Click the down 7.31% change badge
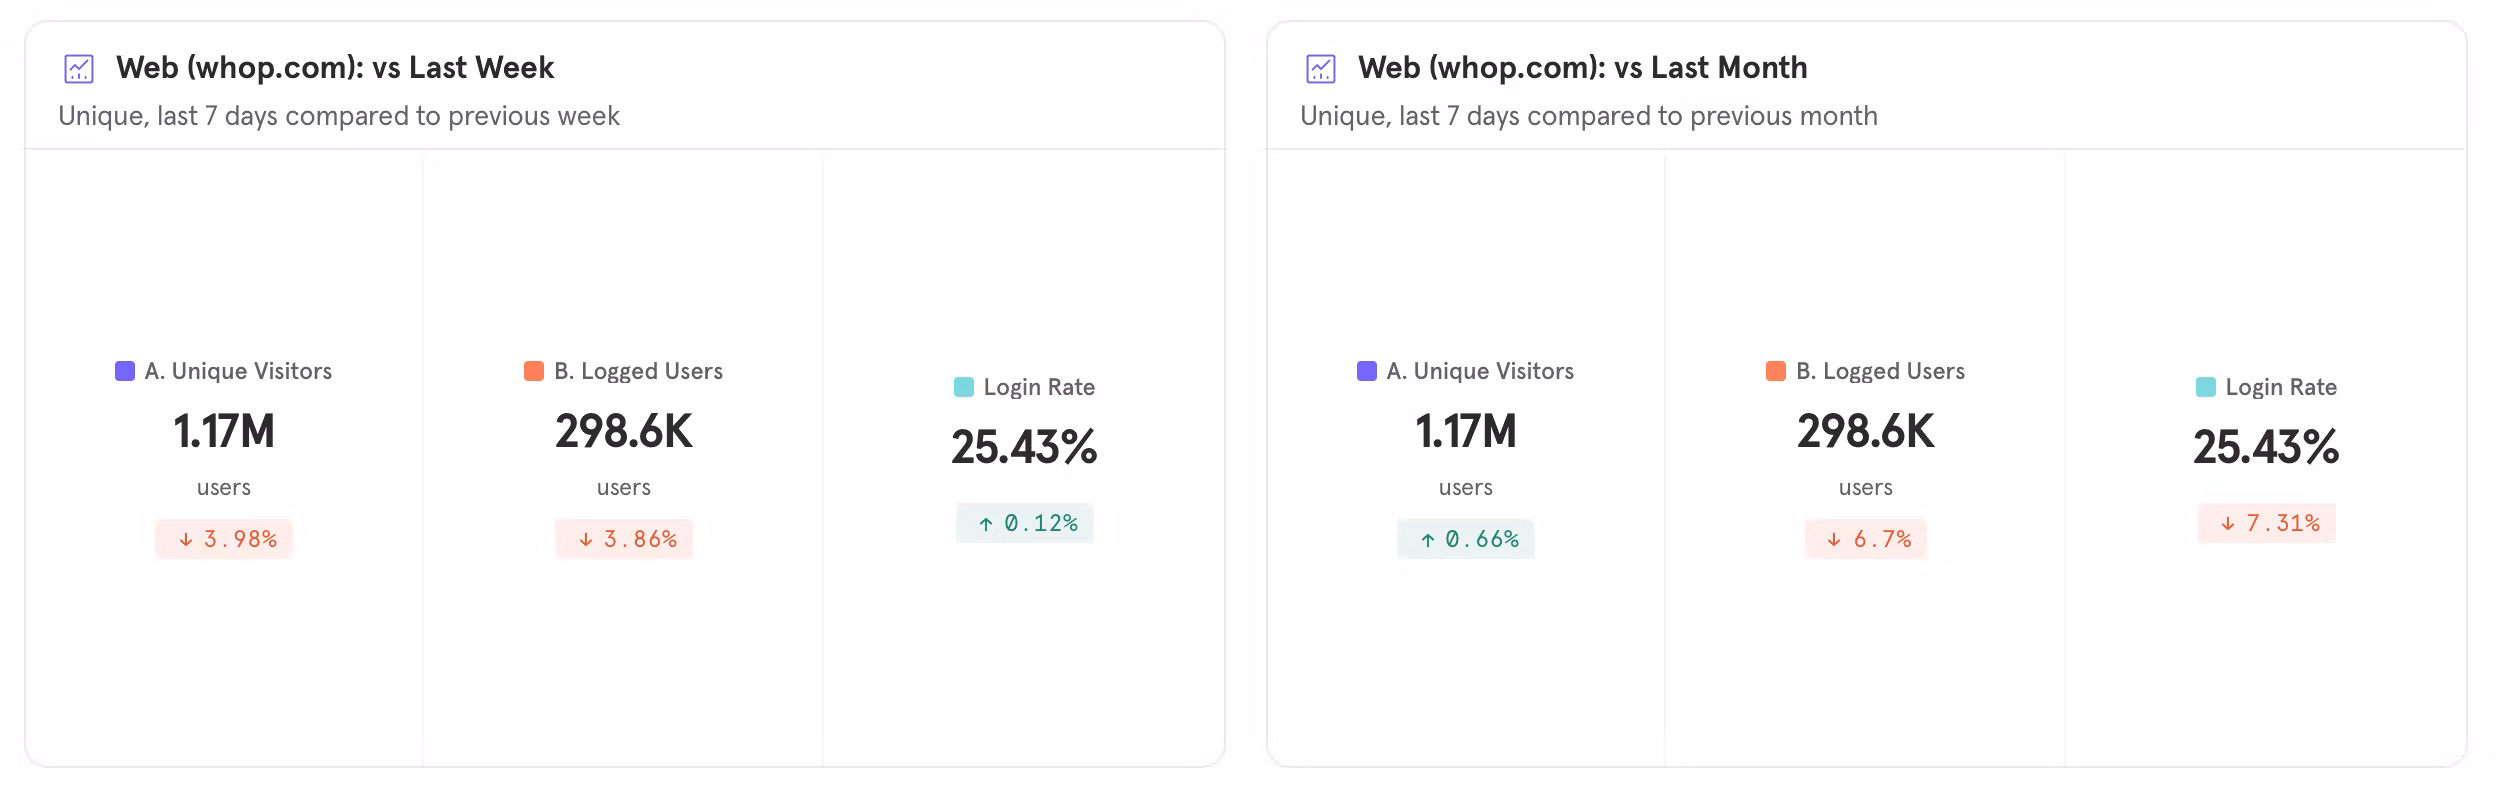The height and width of the screenshot is (790, 2496). click(2267, 523)
